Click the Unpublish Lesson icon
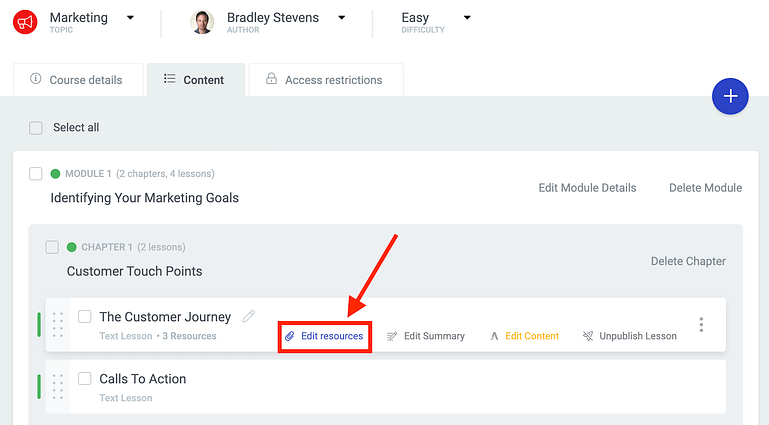 [x=588, y=336]
